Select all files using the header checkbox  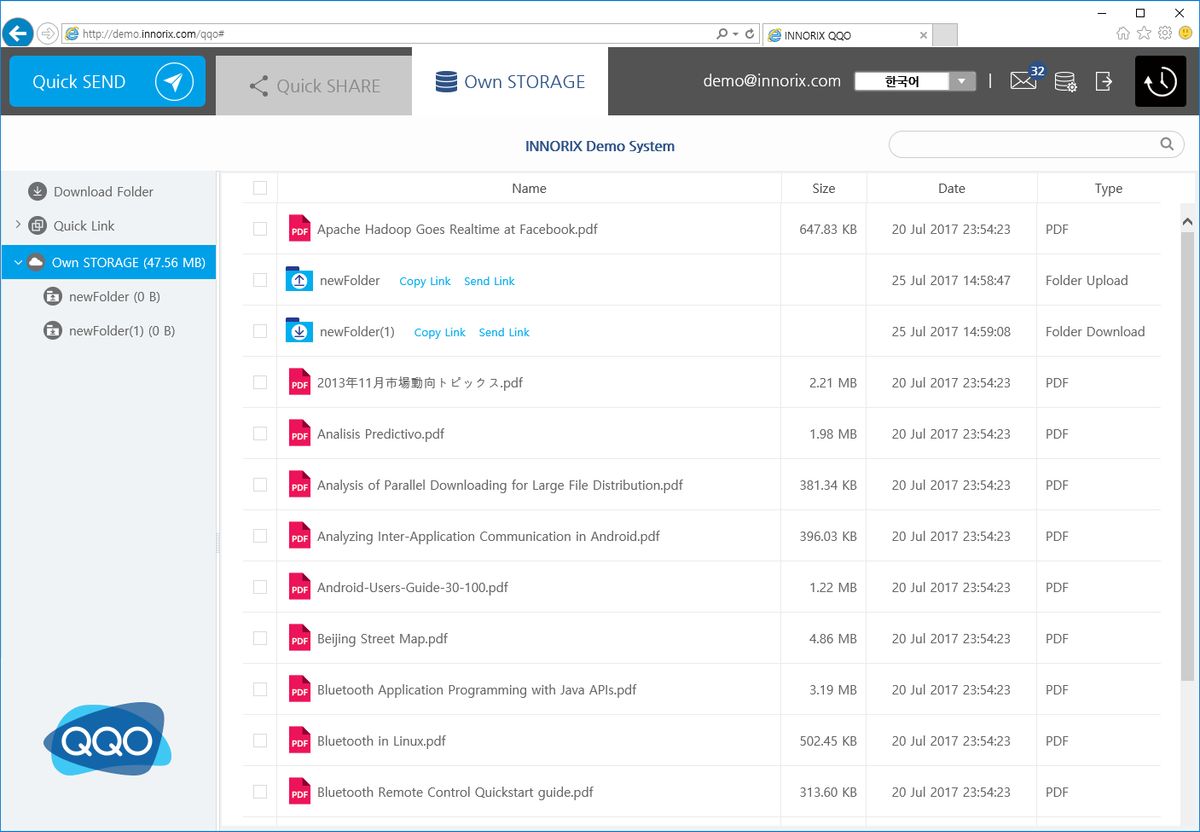pos(259,188)
